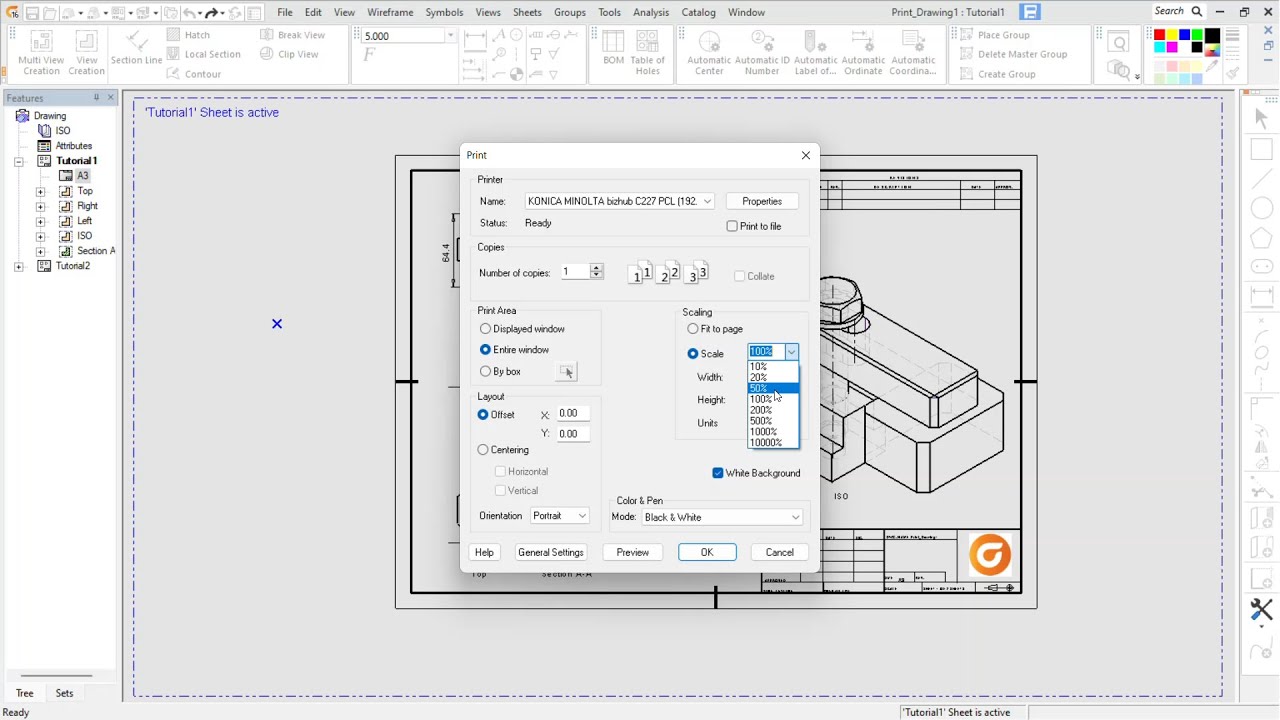1280x720 pixels.
Task: Click the Automatic Ordinate tool
Action: click(x=863, y=52)
